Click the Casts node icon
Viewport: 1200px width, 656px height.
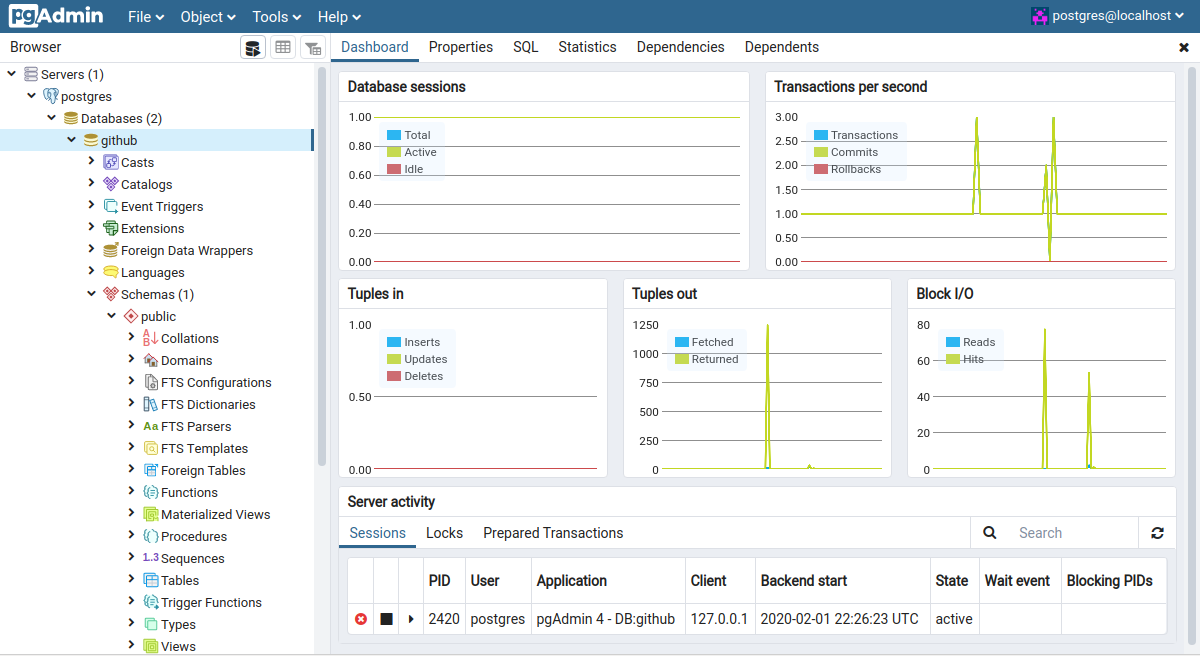tap(111, 162)
